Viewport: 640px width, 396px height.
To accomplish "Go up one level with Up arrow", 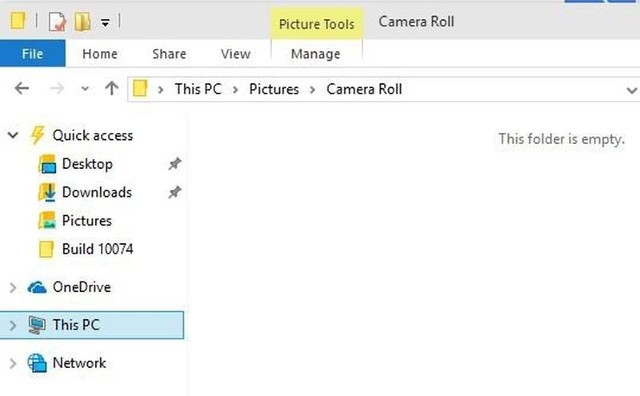I will point(111,88).
